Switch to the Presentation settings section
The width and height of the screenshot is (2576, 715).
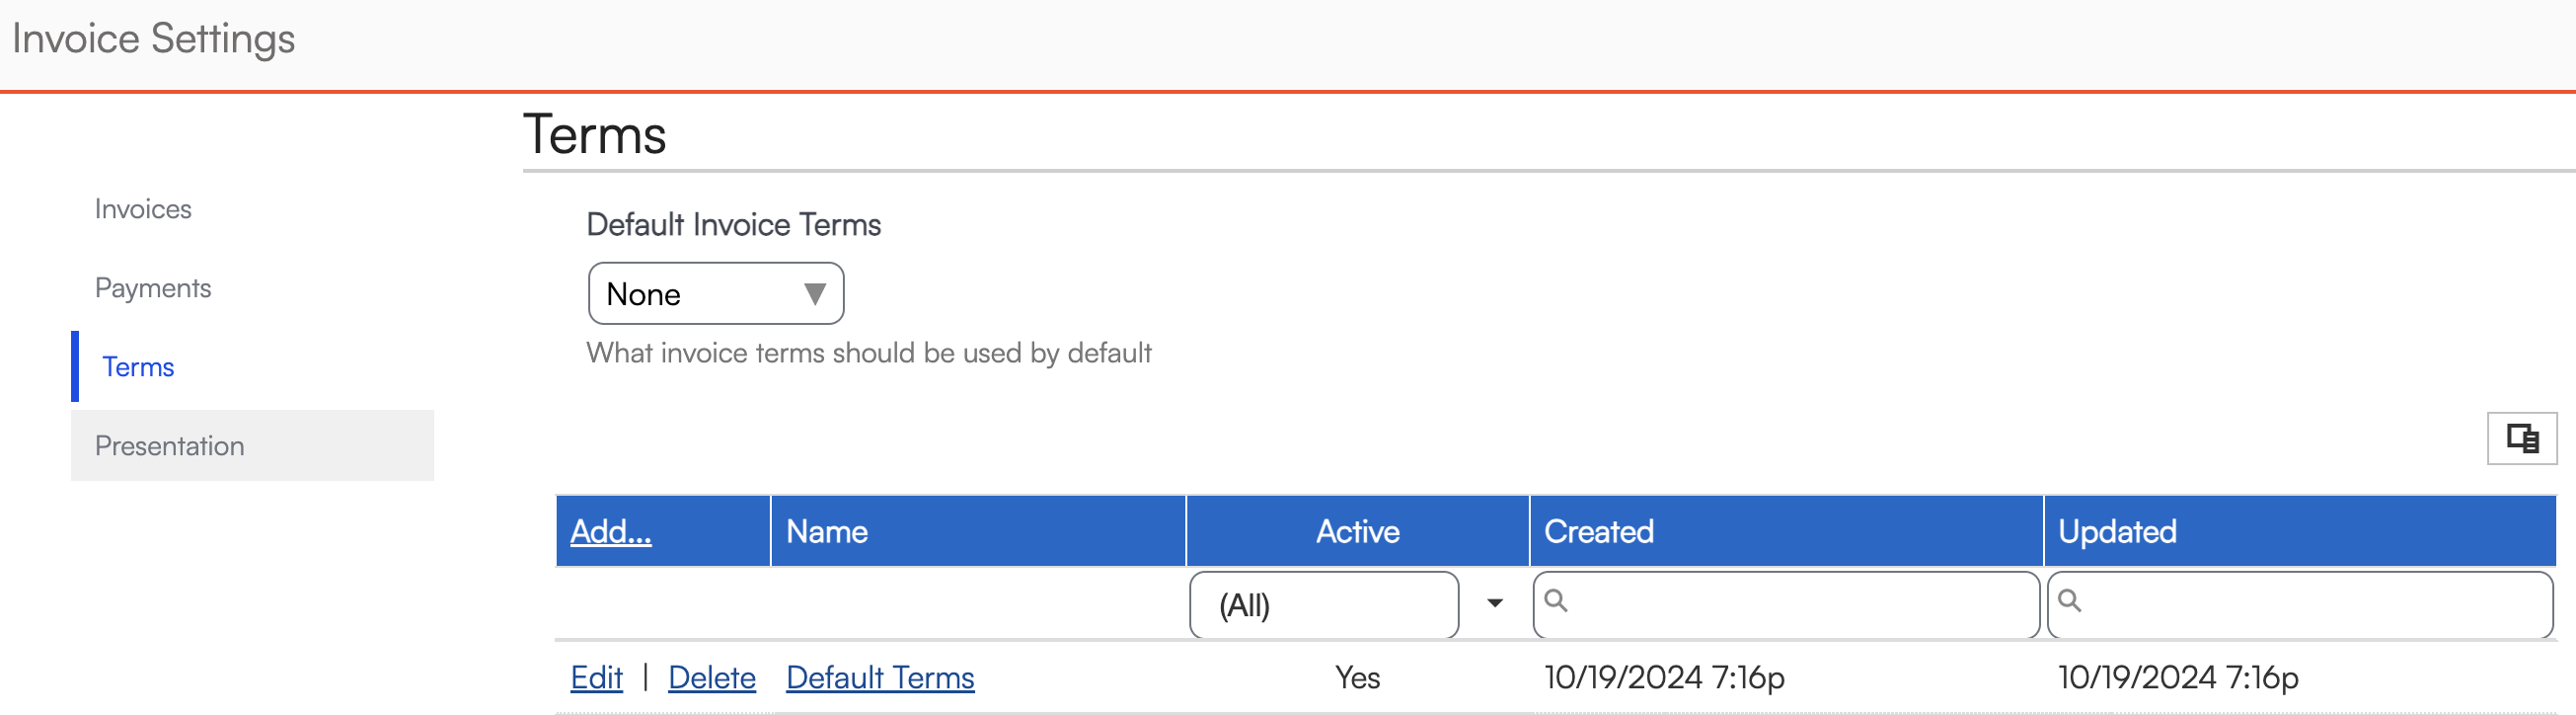tap(169, 446)
